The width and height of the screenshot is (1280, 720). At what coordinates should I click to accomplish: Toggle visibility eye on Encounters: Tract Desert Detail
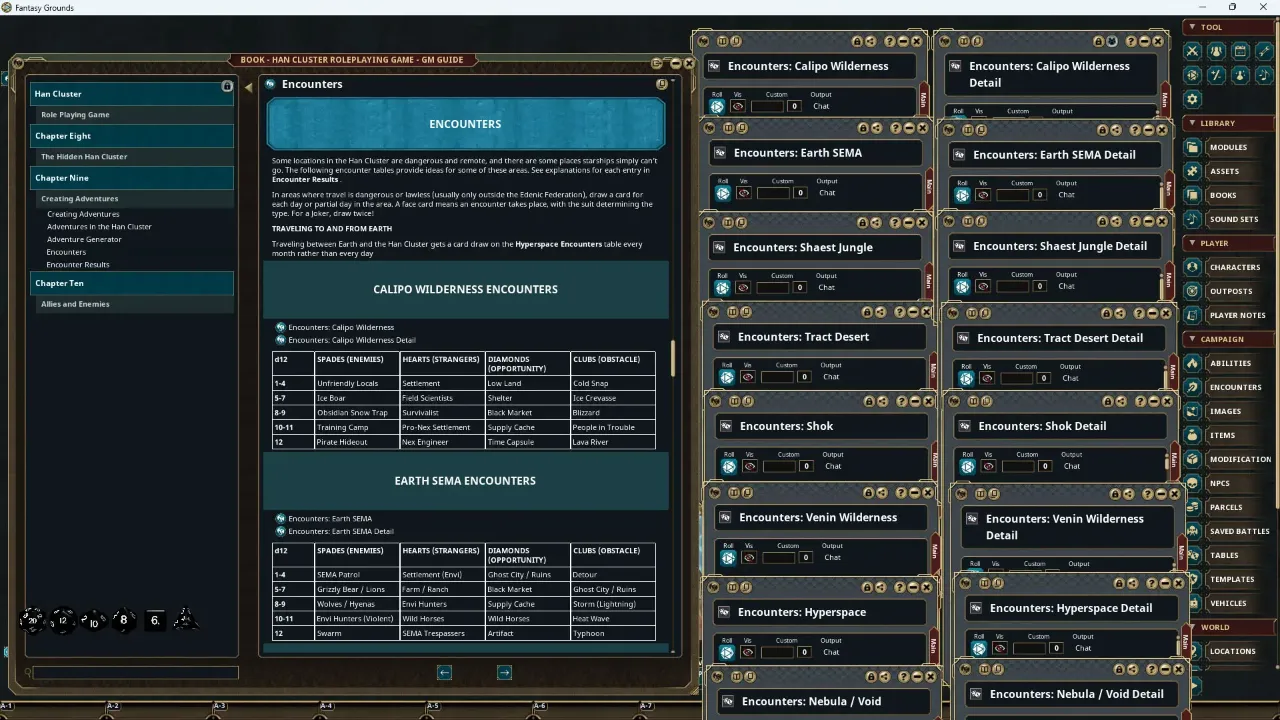(x=987, y=378)
